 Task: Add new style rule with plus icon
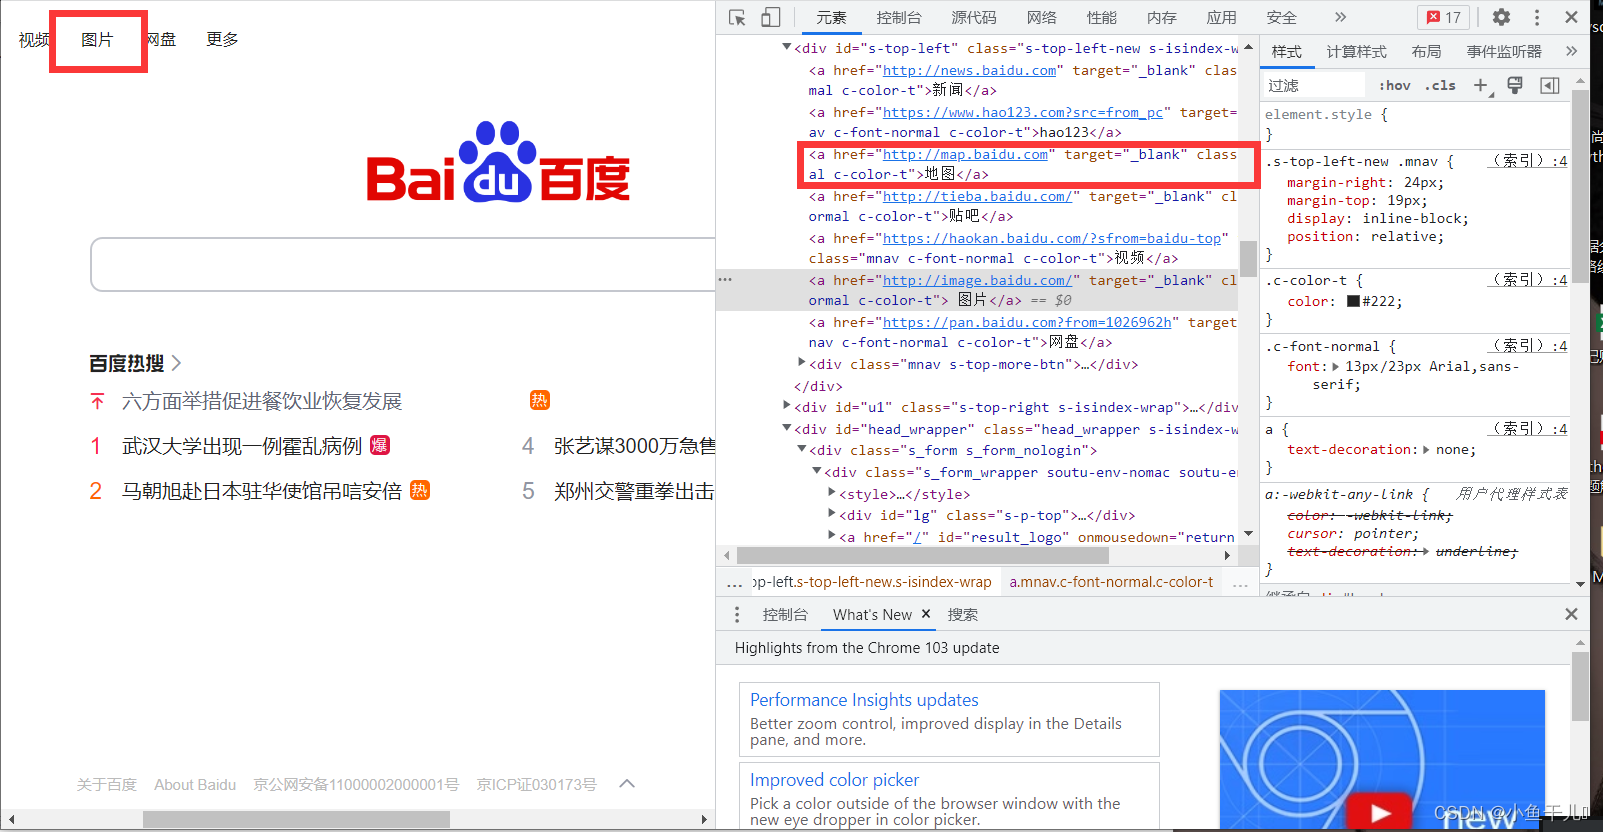click(1481, 85)
